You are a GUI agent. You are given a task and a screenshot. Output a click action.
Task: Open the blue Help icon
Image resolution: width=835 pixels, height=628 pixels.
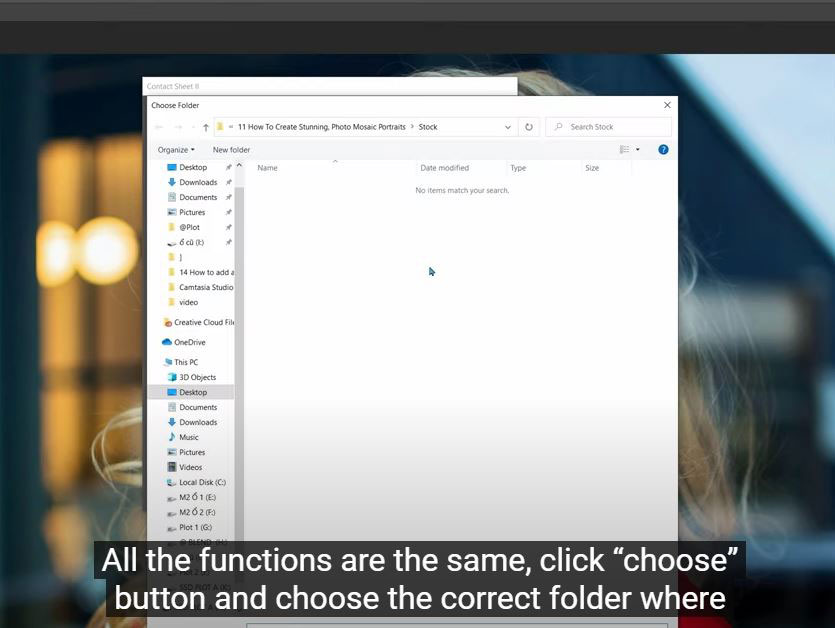coord(663,150)
